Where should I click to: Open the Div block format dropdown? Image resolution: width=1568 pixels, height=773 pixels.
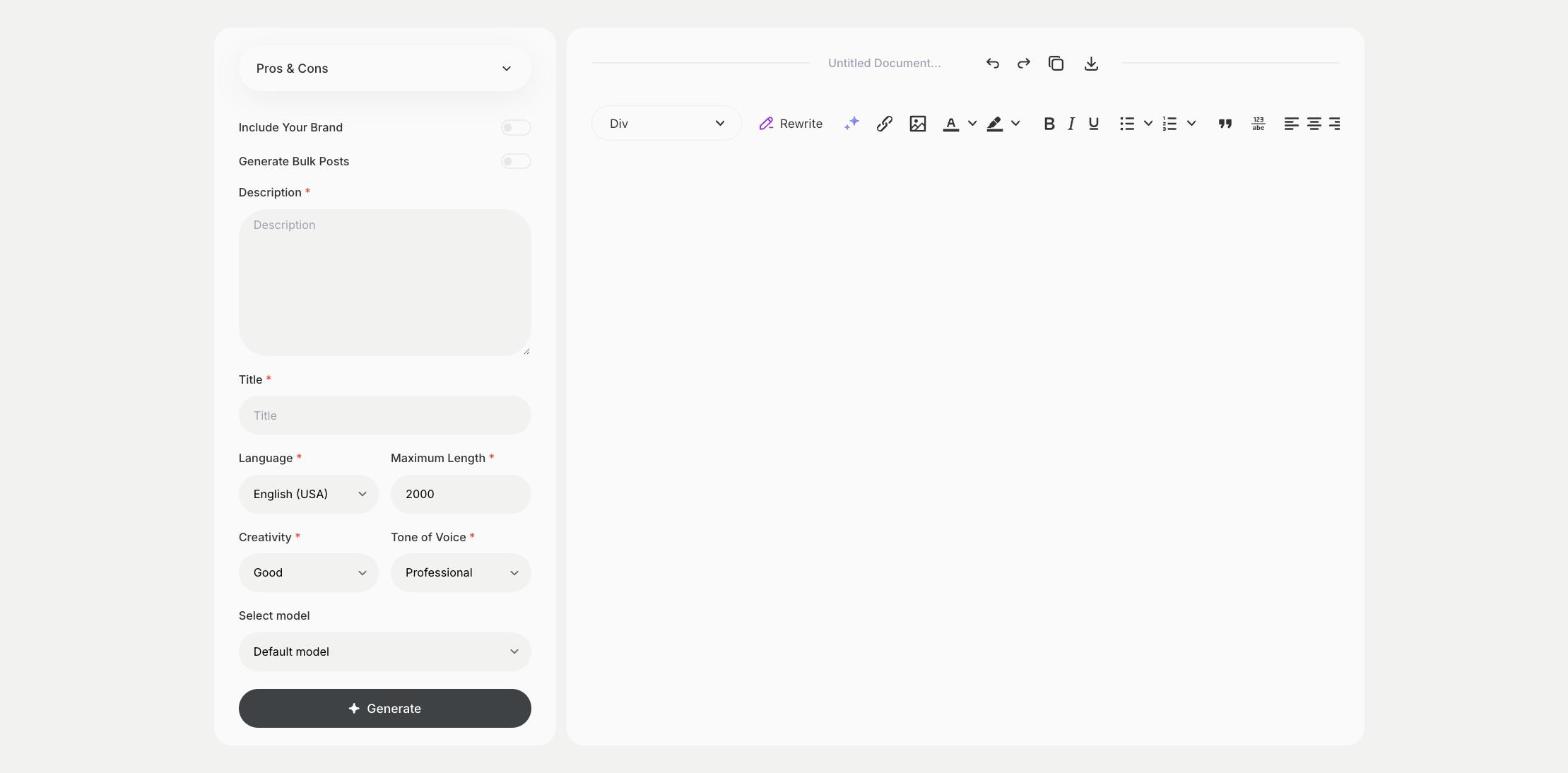pos(666,123)
